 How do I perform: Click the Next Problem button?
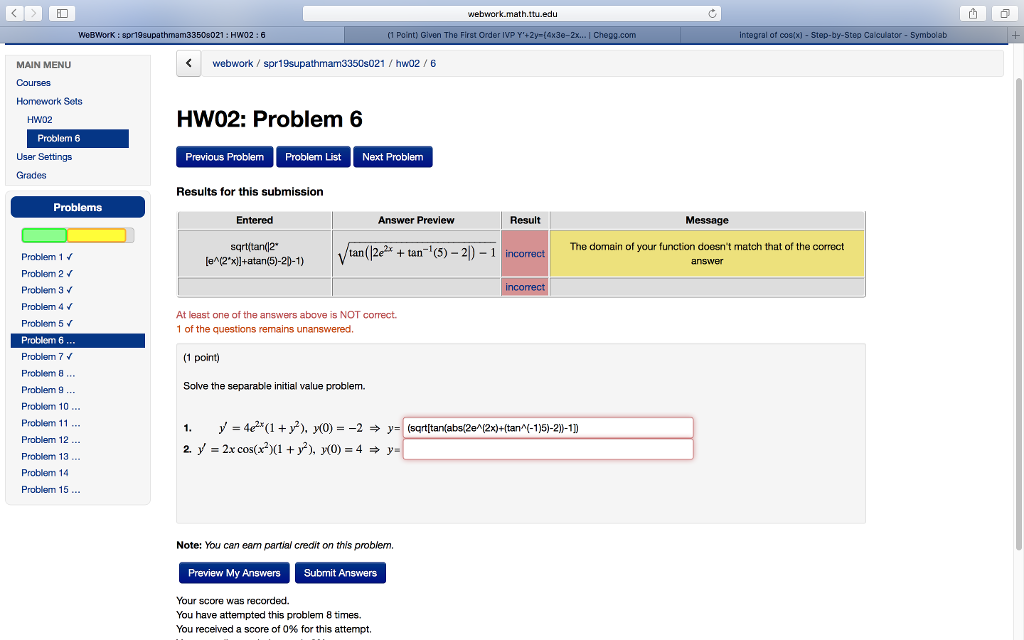pos(392,157)
